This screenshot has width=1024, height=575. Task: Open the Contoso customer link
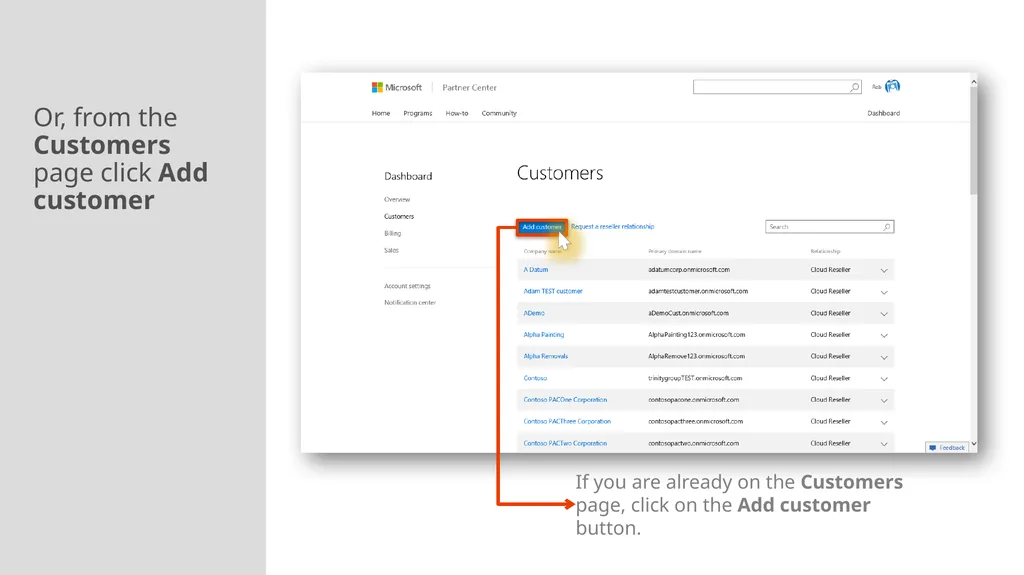[535, 378]
